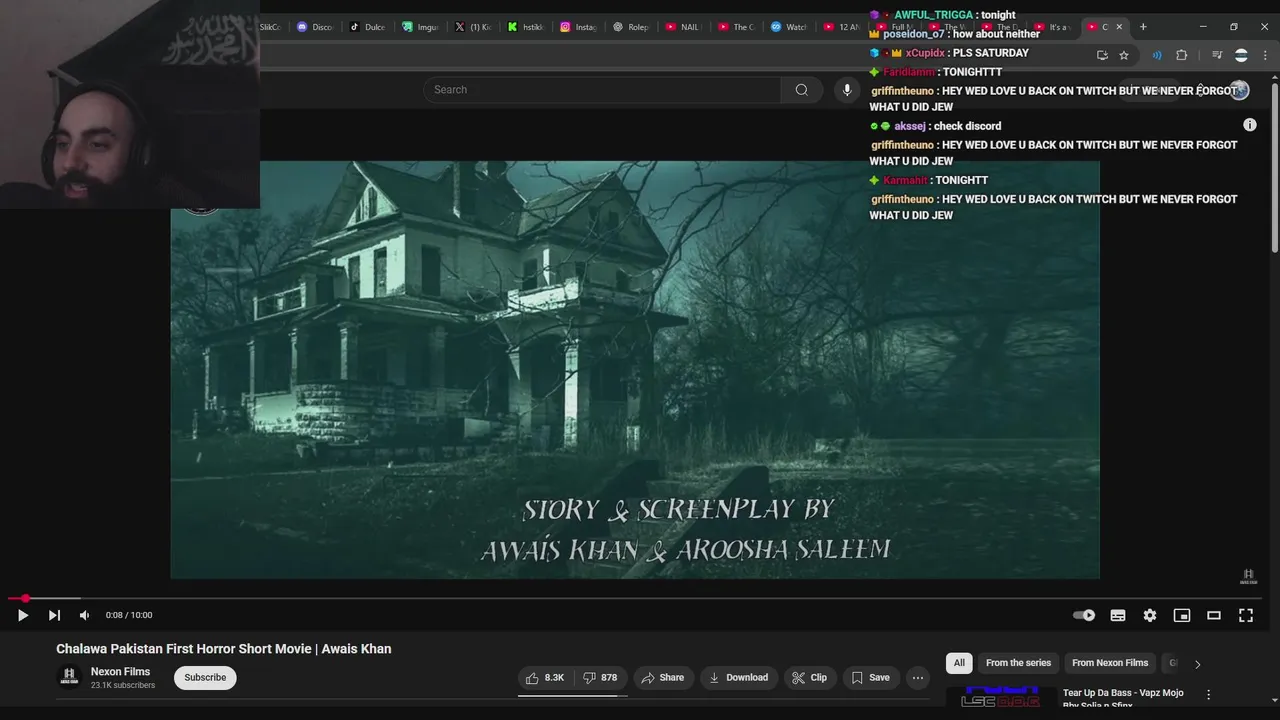The width and height of the screenshot is (1280, 720).
Task: Switch to the NAIL YouTube tab
Action: tap(686, 27)
